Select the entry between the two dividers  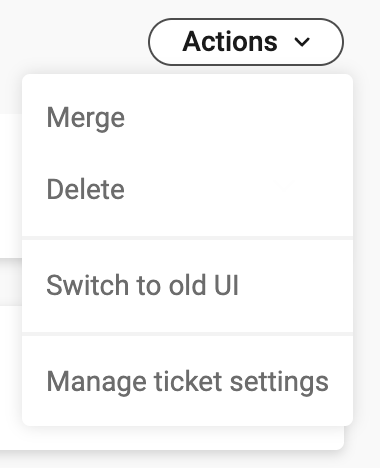click(187, 285)
